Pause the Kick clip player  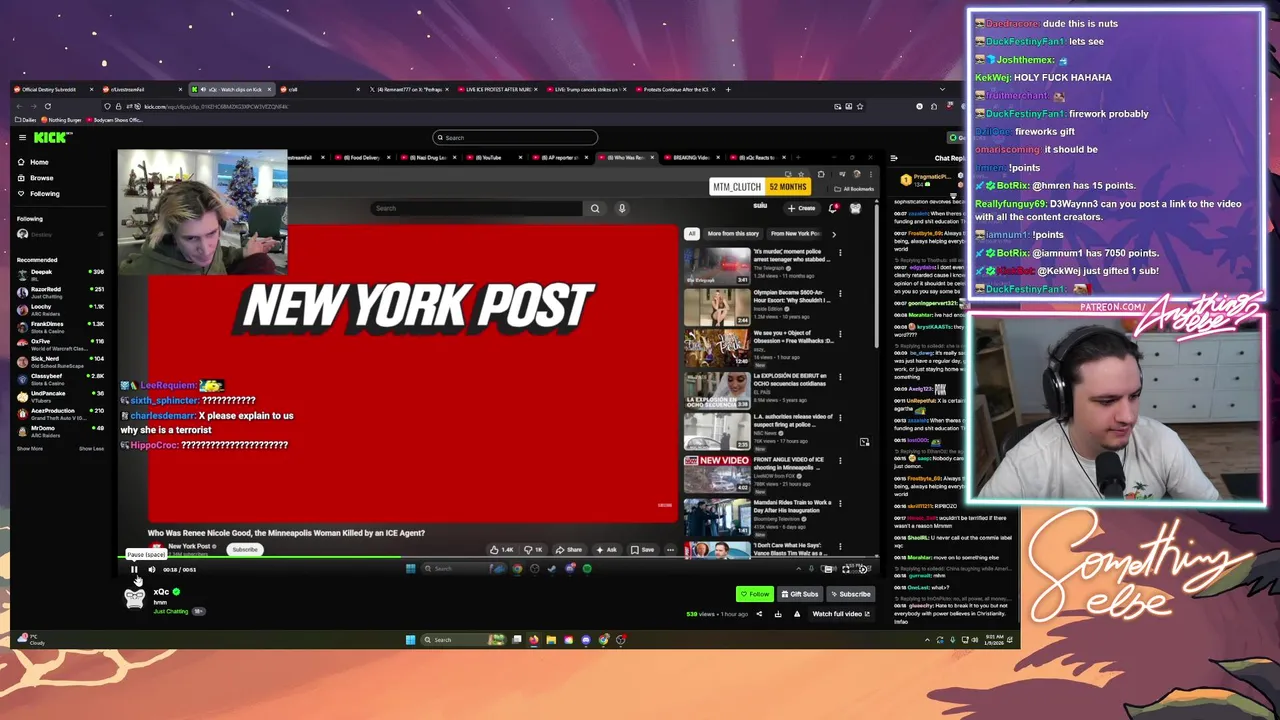coord(134,569)
